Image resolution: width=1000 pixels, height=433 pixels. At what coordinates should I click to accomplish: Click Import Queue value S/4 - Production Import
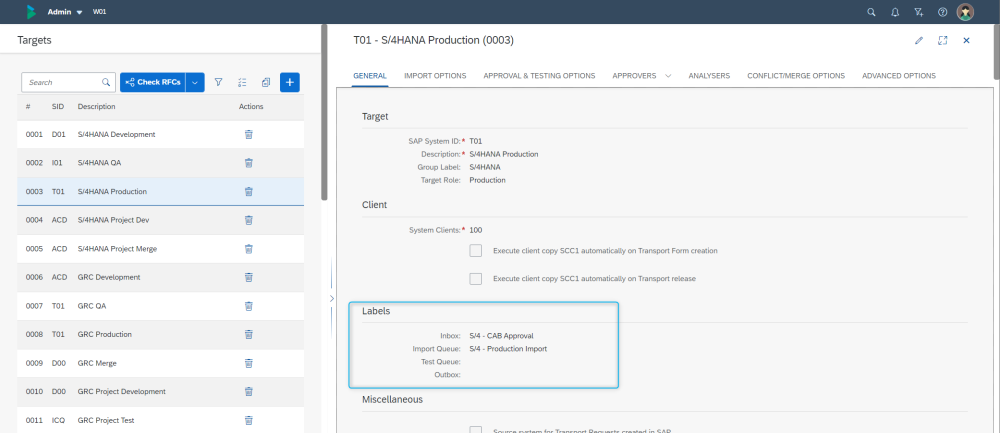pos(508,349)
